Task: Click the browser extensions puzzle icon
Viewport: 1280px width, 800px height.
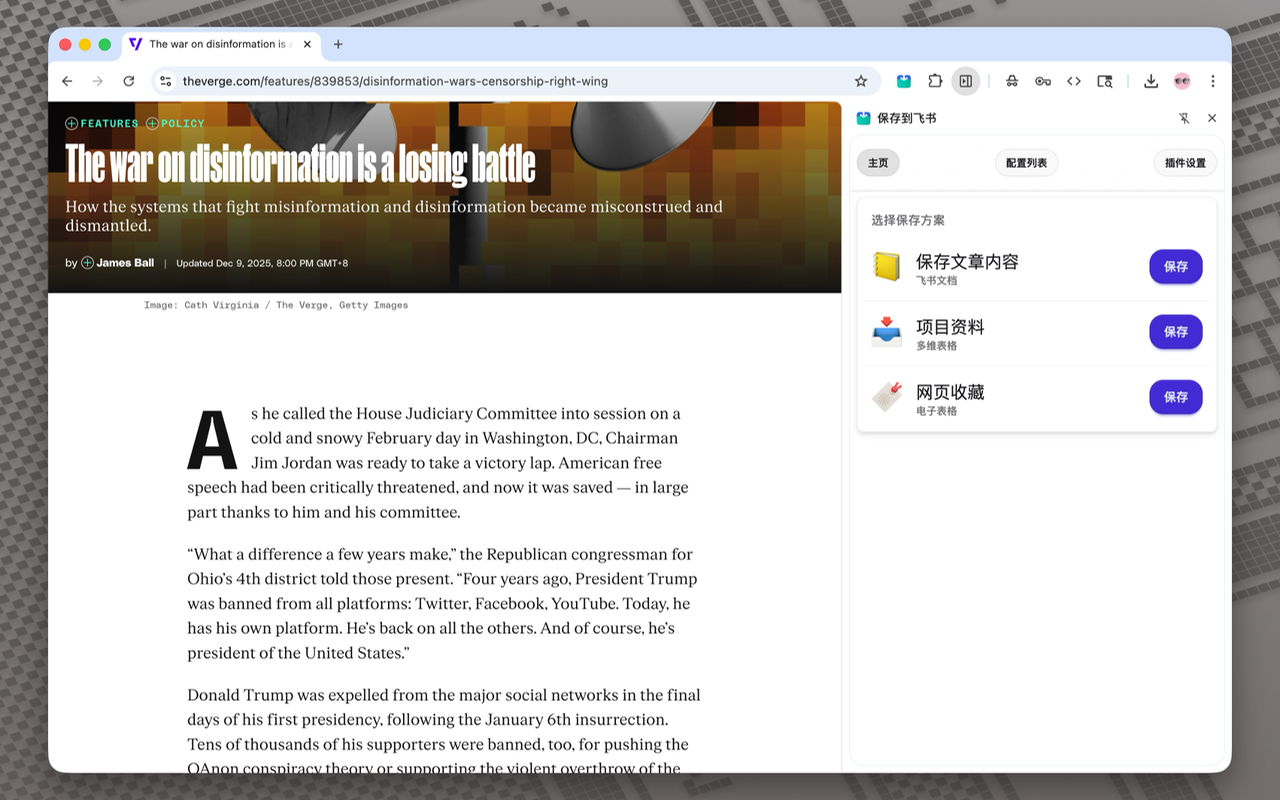Action: tap(935, 81)
